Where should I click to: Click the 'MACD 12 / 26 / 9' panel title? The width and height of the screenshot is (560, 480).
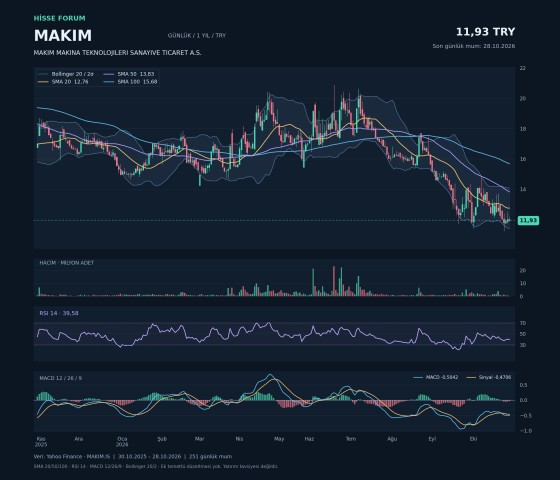coord(60,378)
